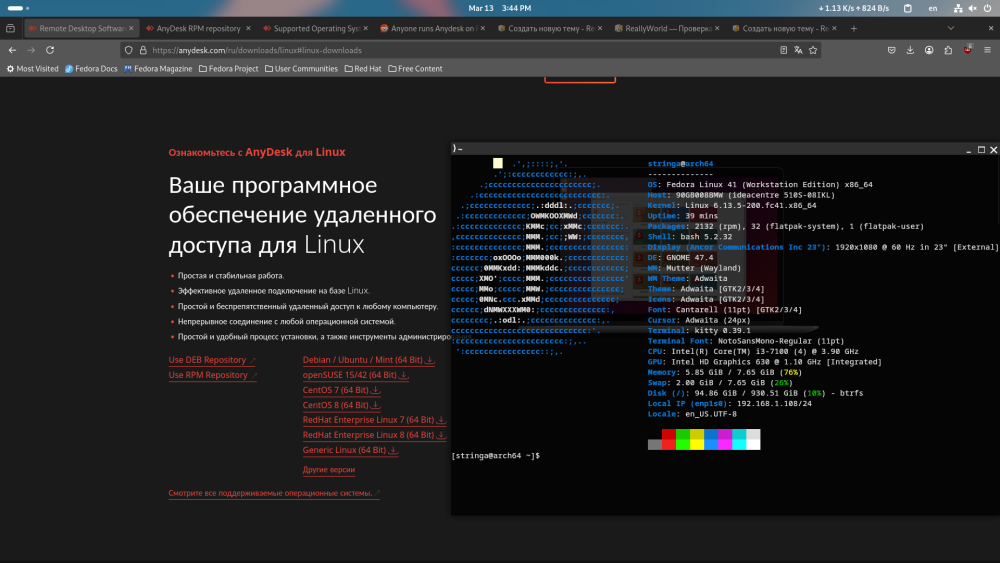Open the en keyboard layout menu

point(933,8)
